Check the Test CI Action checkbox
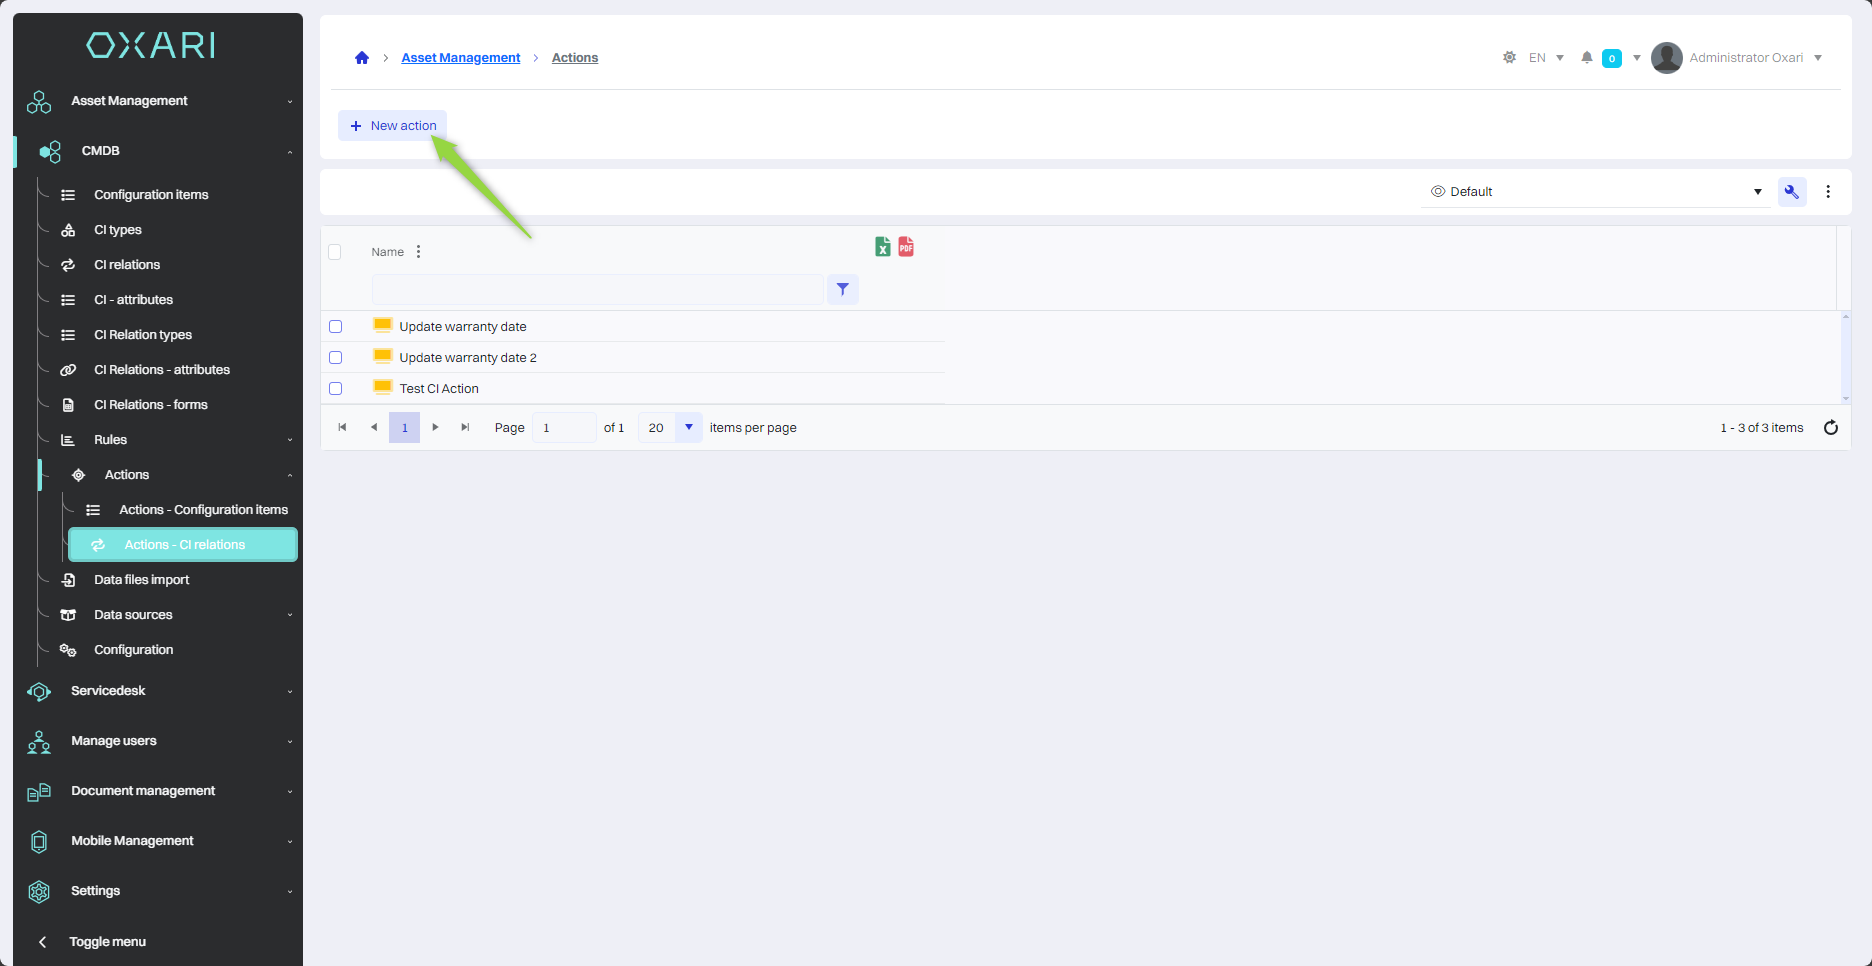This screenshot has height=966, width=1872. click(x=336, y=389)
